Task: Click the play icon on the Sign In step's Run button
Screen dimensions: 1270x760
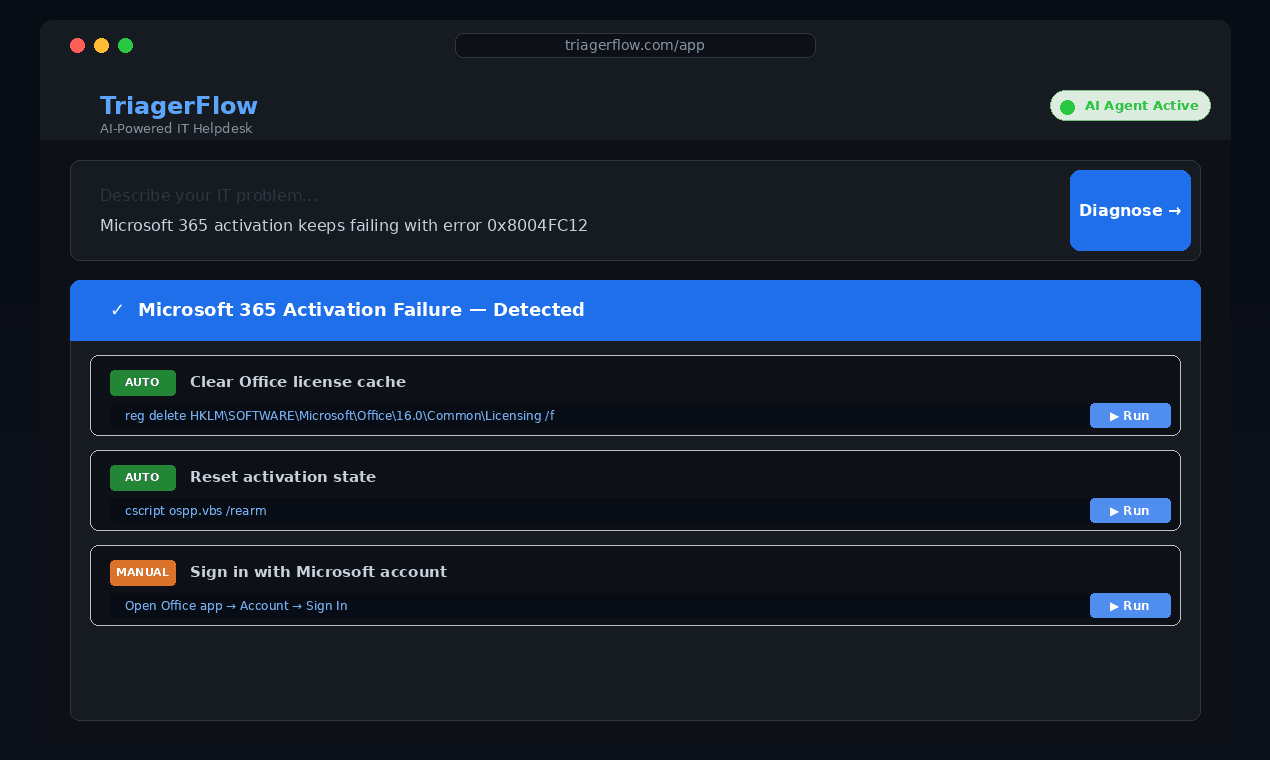Action: point(1112,605)
